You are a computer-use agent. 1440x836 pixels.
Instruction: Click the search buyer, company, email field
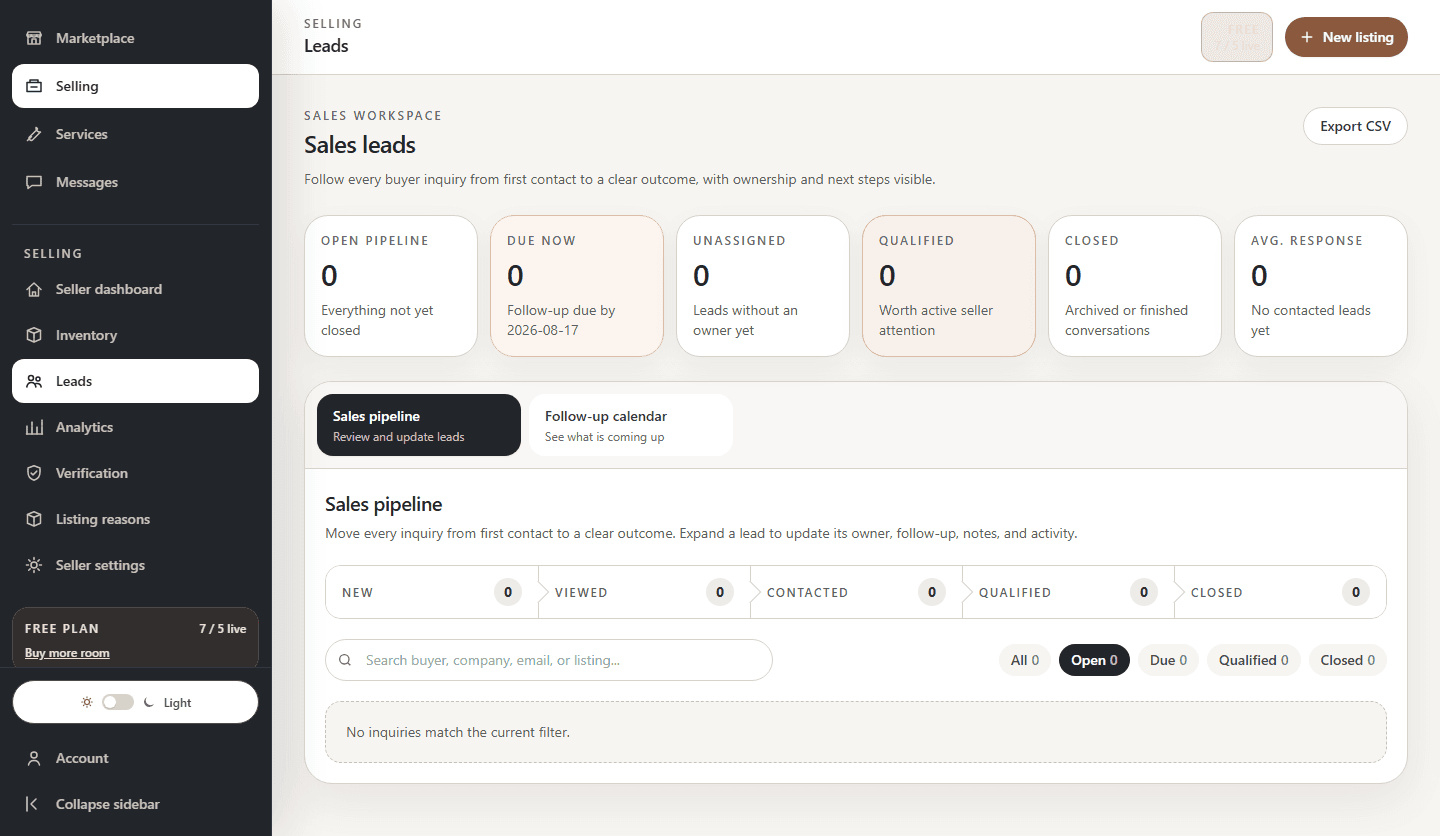[549, 660]
